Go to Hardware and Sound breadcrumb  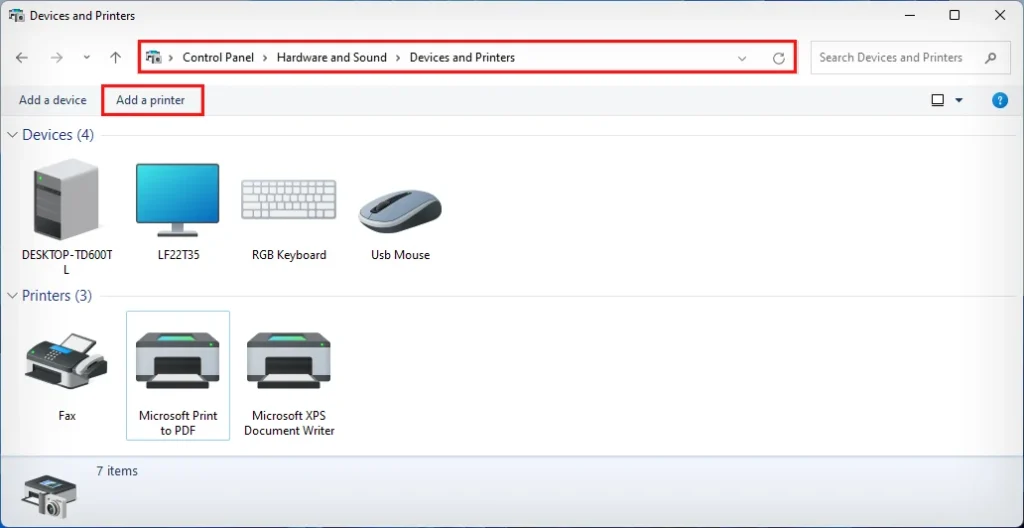pos(331,58)
